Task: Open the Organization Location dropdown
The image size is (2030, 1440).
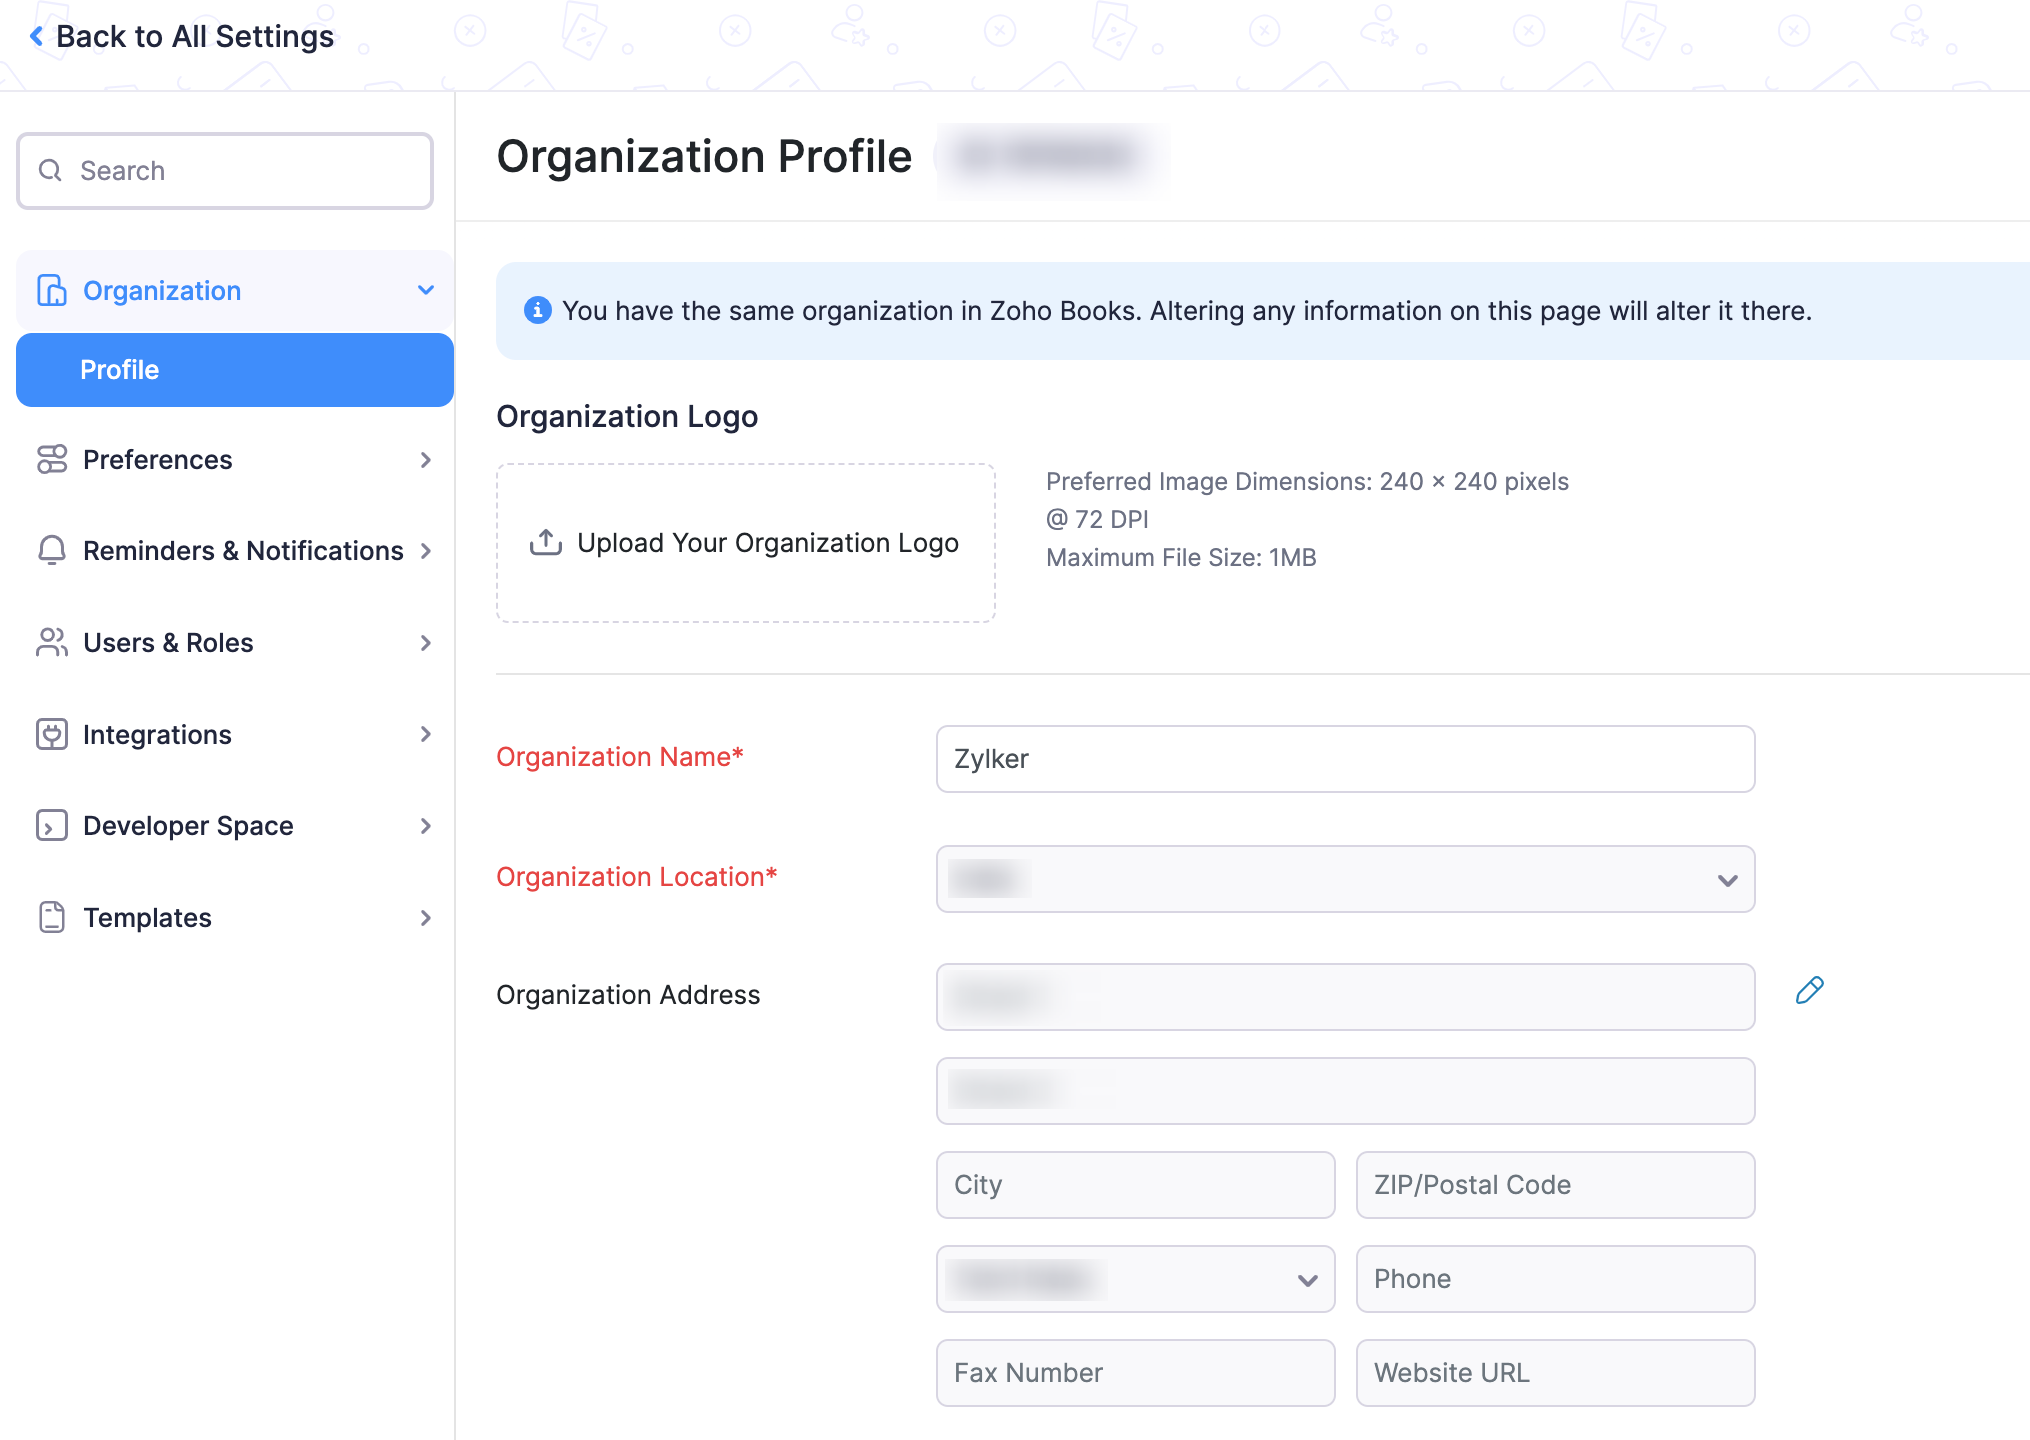Action: click(x=1727, y=879)
